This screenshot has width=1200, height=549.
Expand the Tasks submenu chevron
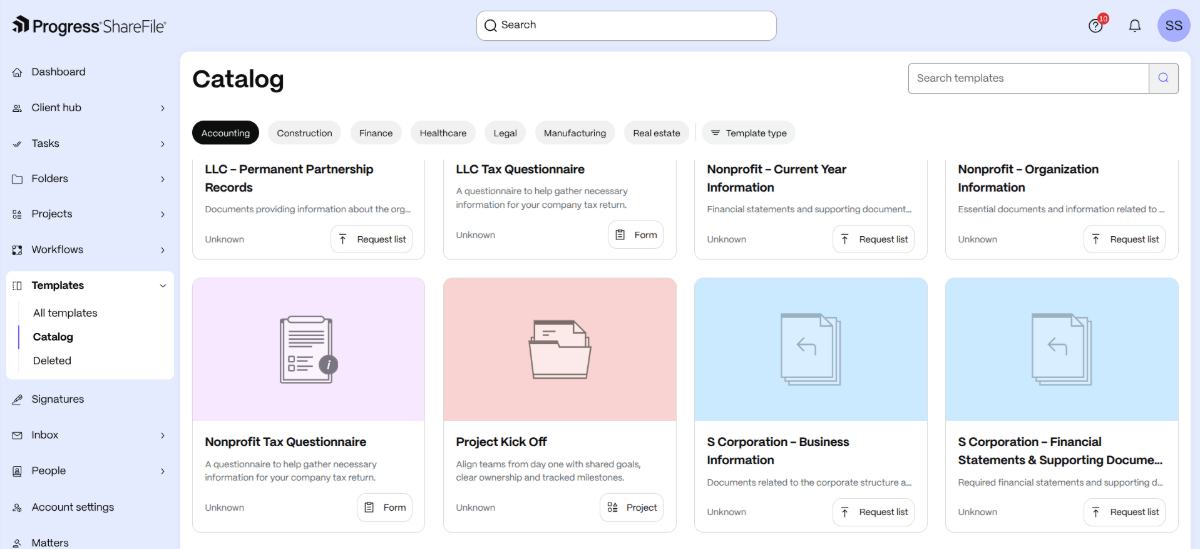(x=162, y=144)
